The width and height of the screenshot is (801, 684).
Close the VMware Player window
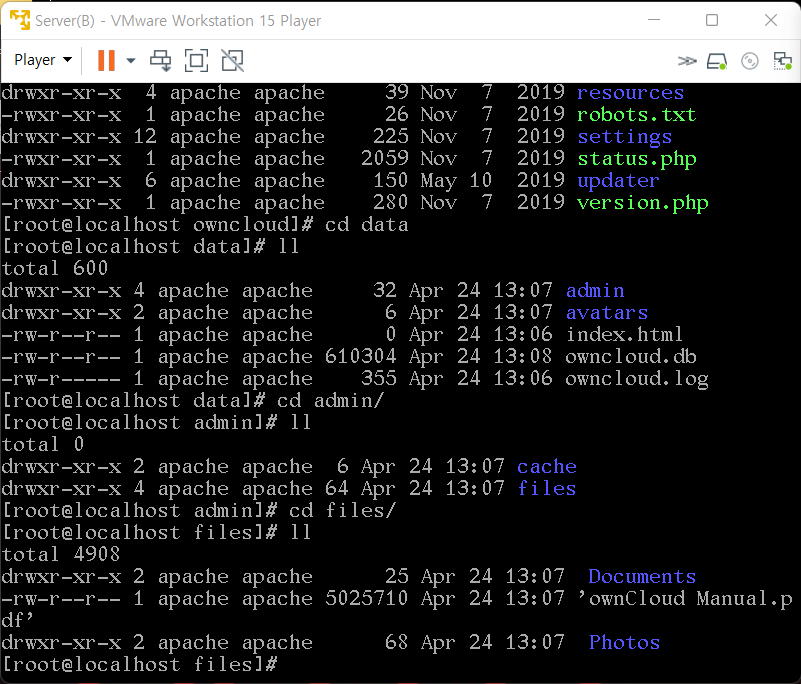771,20
